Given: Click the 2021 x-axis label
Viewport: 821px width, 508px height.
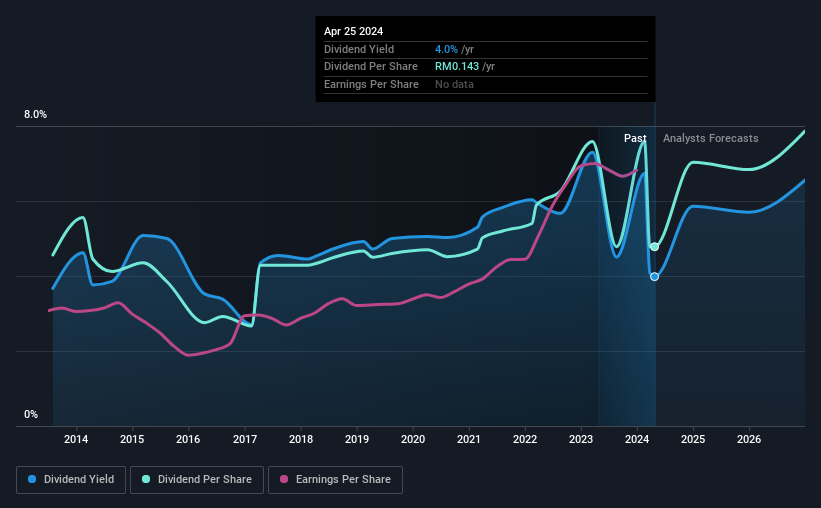Looking at the screenshot, I should tap(469, 439).
